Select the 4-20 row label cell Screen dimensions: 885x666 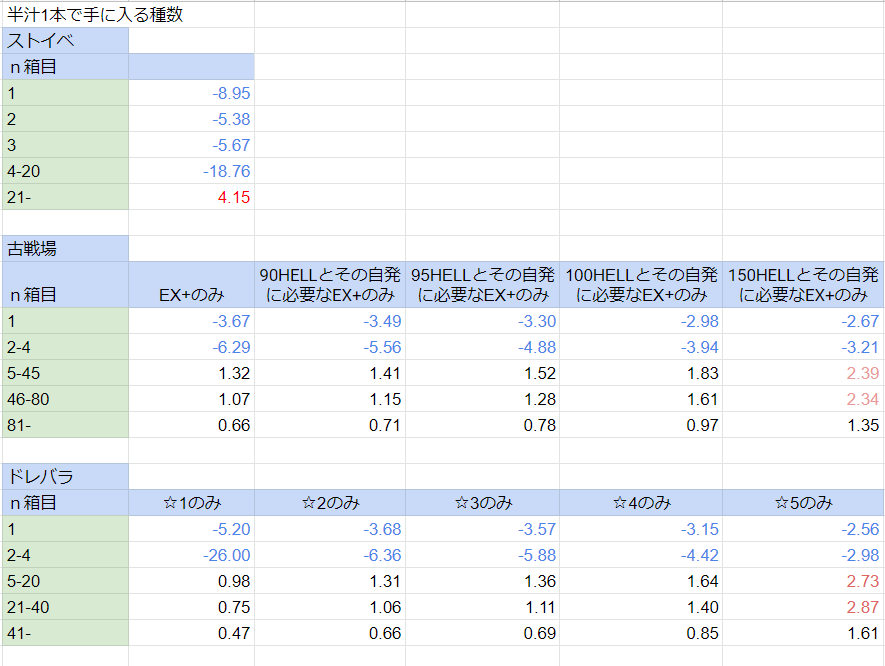(x=65, y=170)
